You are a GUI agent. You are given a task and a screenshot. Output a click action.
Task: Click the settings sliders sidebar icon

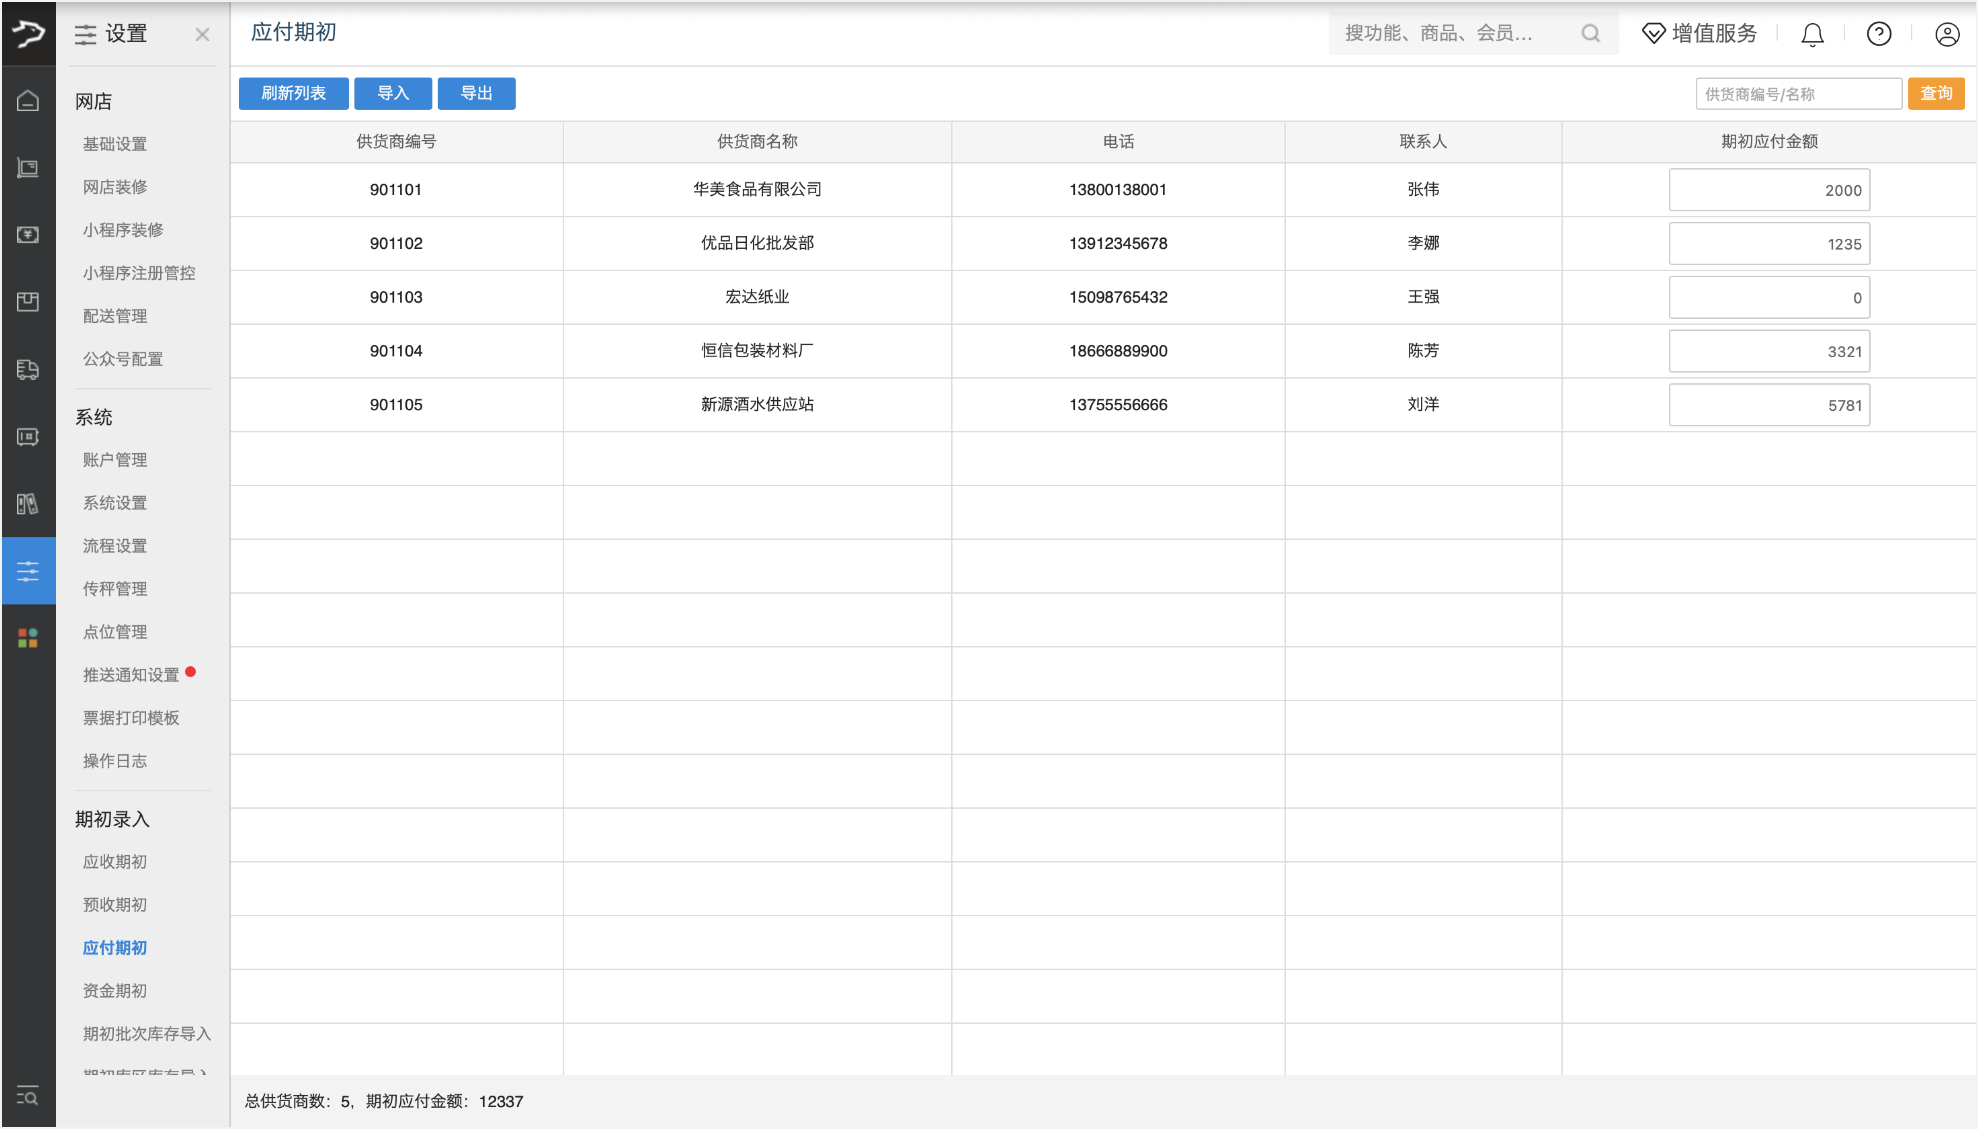click(28, 571)
